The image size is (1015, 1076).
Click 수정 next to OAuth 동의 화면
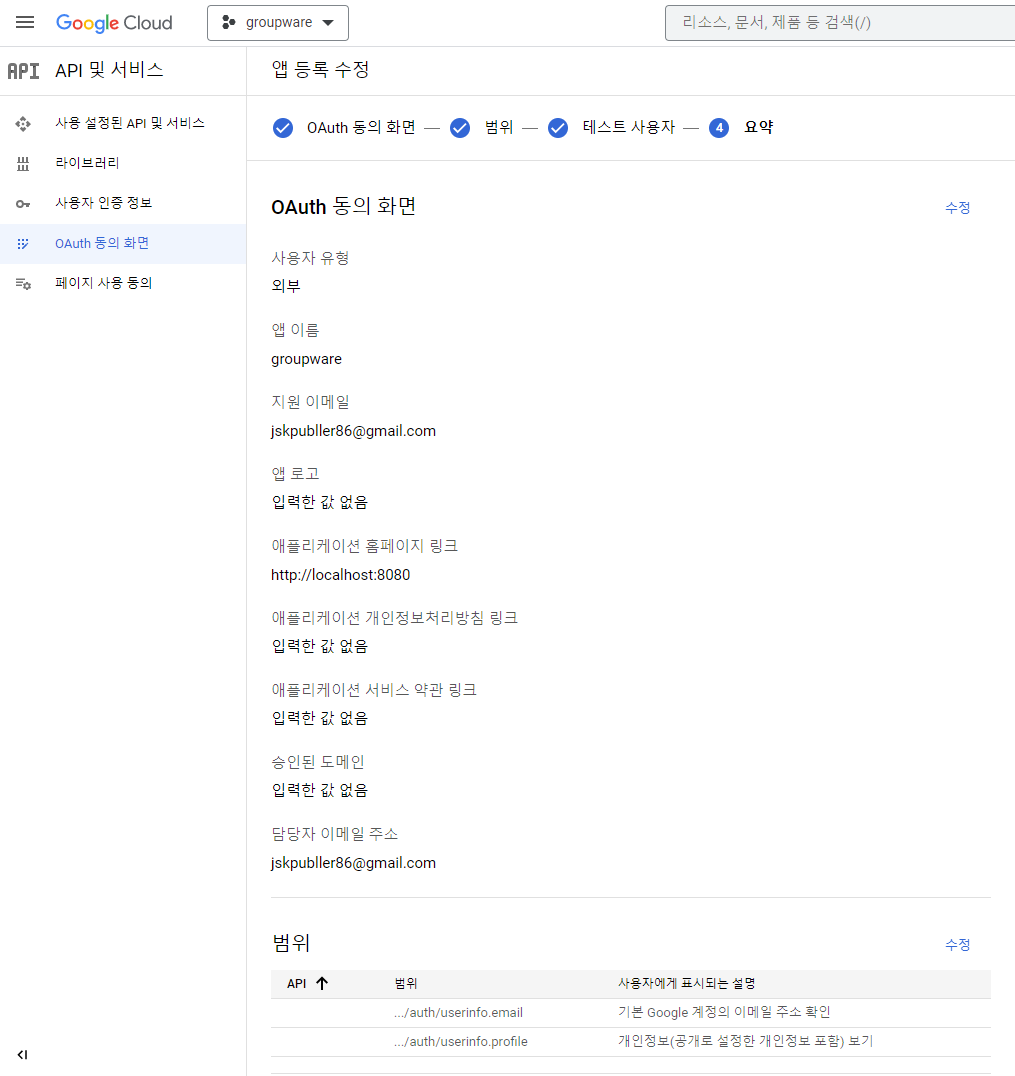click(x=957, y=207)
